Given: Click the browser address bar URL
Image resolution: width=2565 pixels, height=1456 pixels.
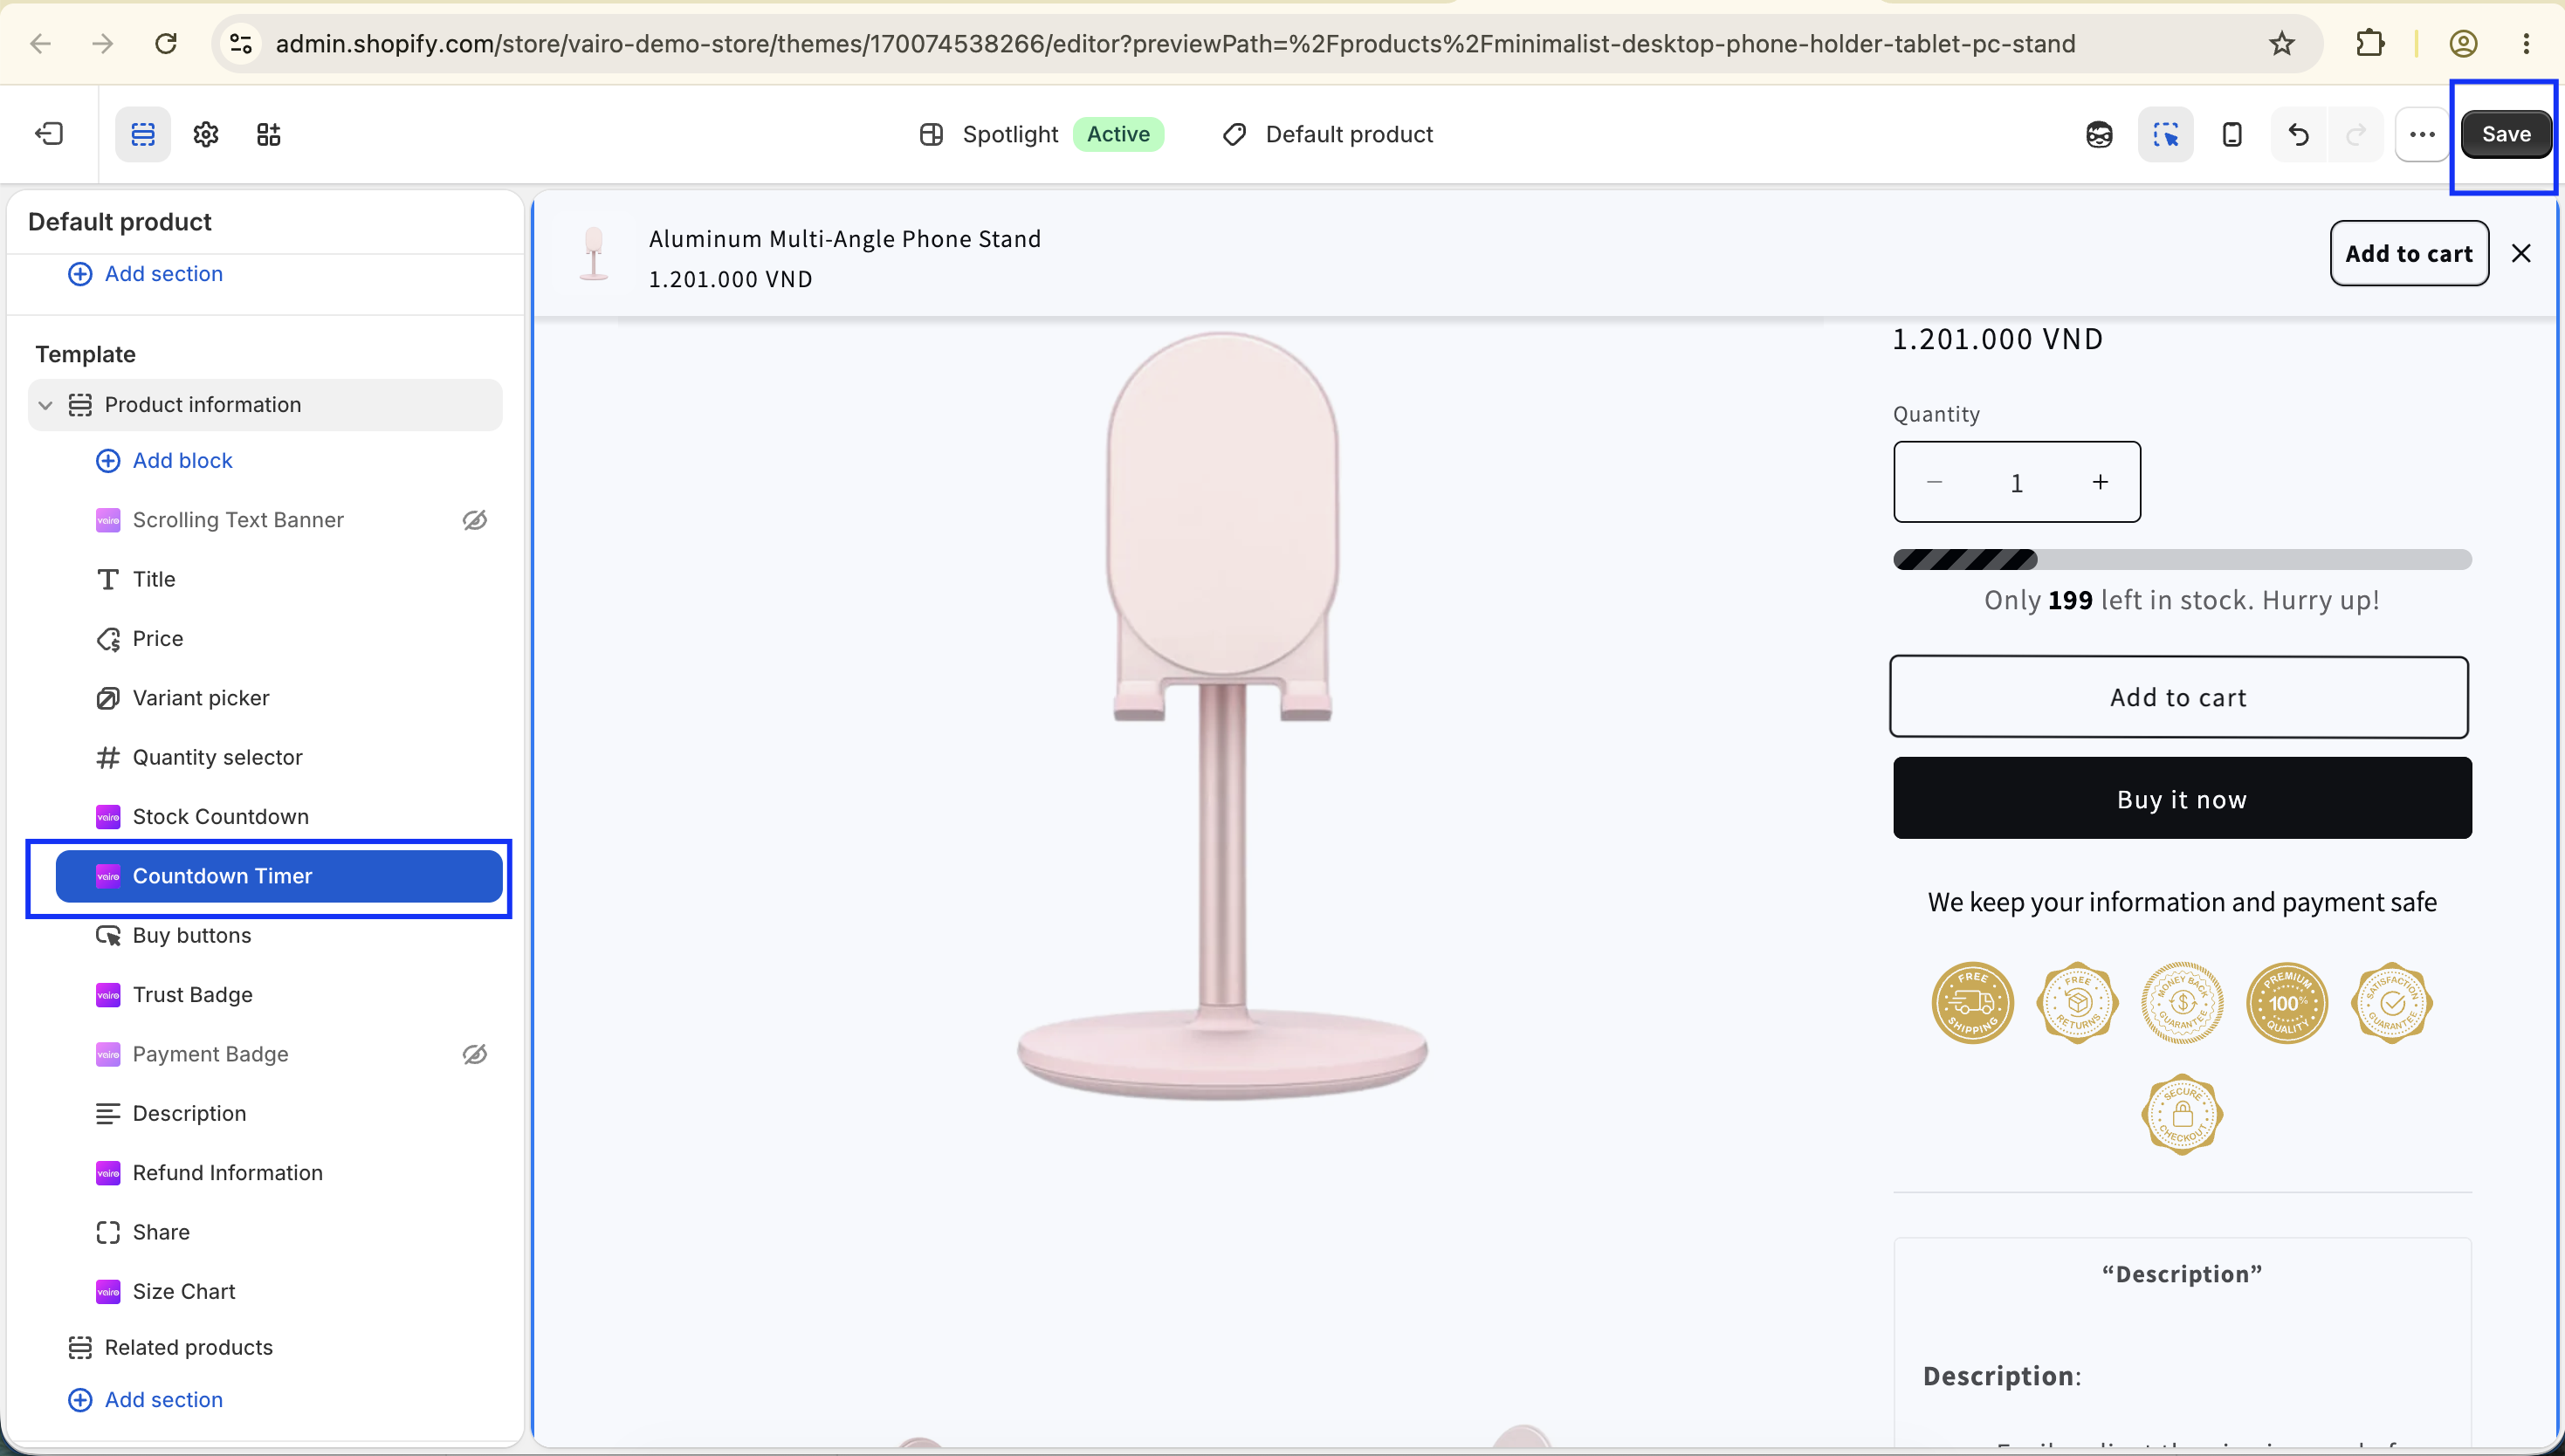Looking at the screenshot, I should tap(1175, 44).
